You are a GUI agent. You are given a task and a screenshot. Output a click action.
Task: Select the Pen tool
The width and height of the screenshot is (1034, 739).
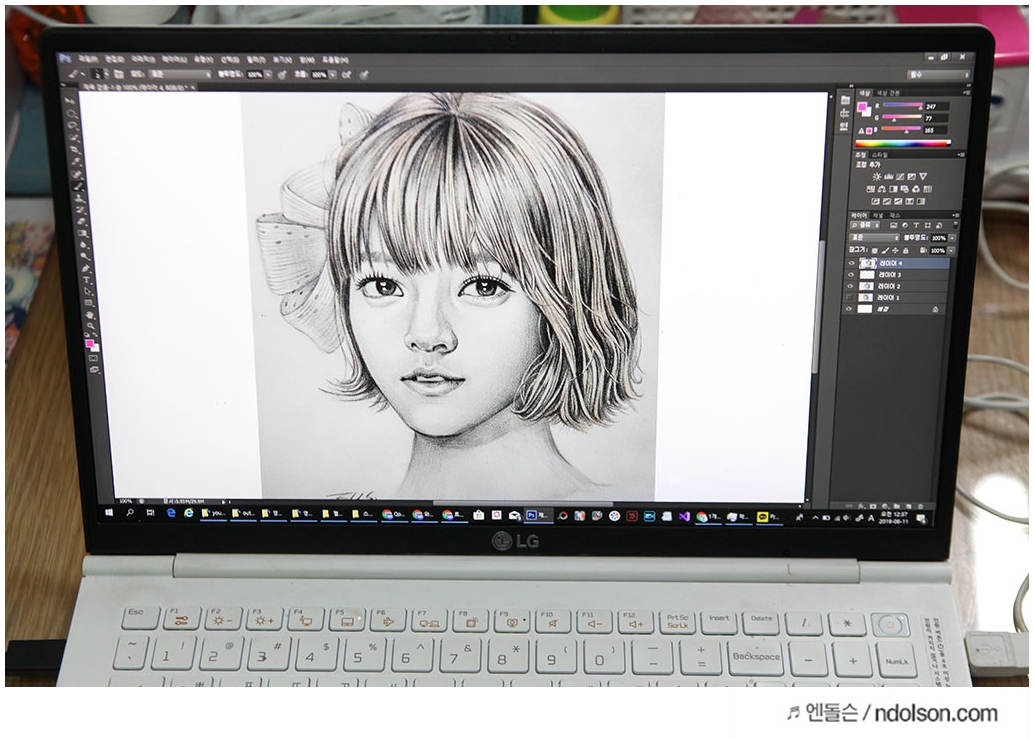86,268
